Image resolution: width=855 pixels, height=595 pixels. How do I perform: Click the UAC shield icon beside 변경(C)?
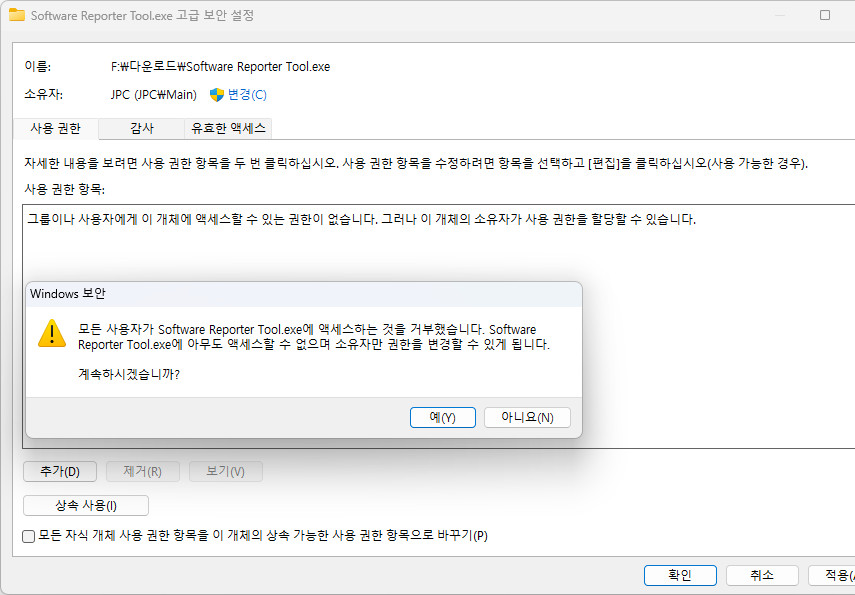[216, 95]
